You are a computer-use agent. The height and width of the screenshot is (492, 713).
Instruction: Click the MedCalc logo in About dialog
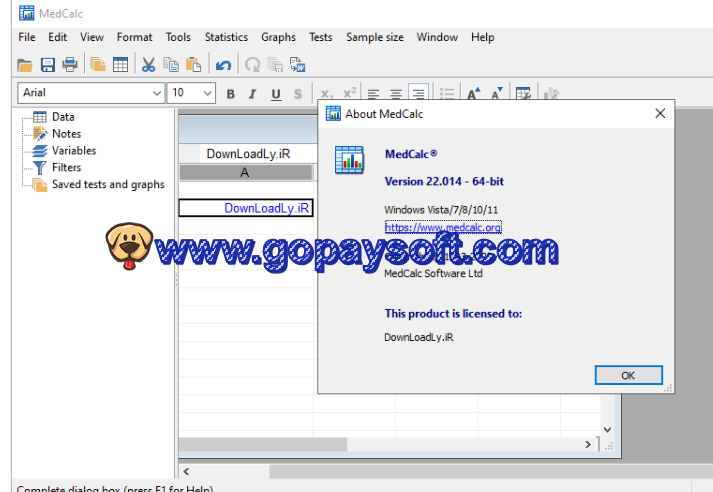pyautogui.click(x=349, y=160)
